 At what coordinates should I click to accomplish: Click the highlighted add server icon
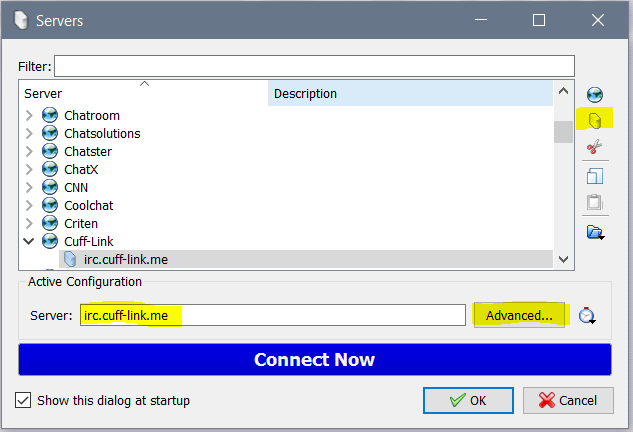point(595,120)
